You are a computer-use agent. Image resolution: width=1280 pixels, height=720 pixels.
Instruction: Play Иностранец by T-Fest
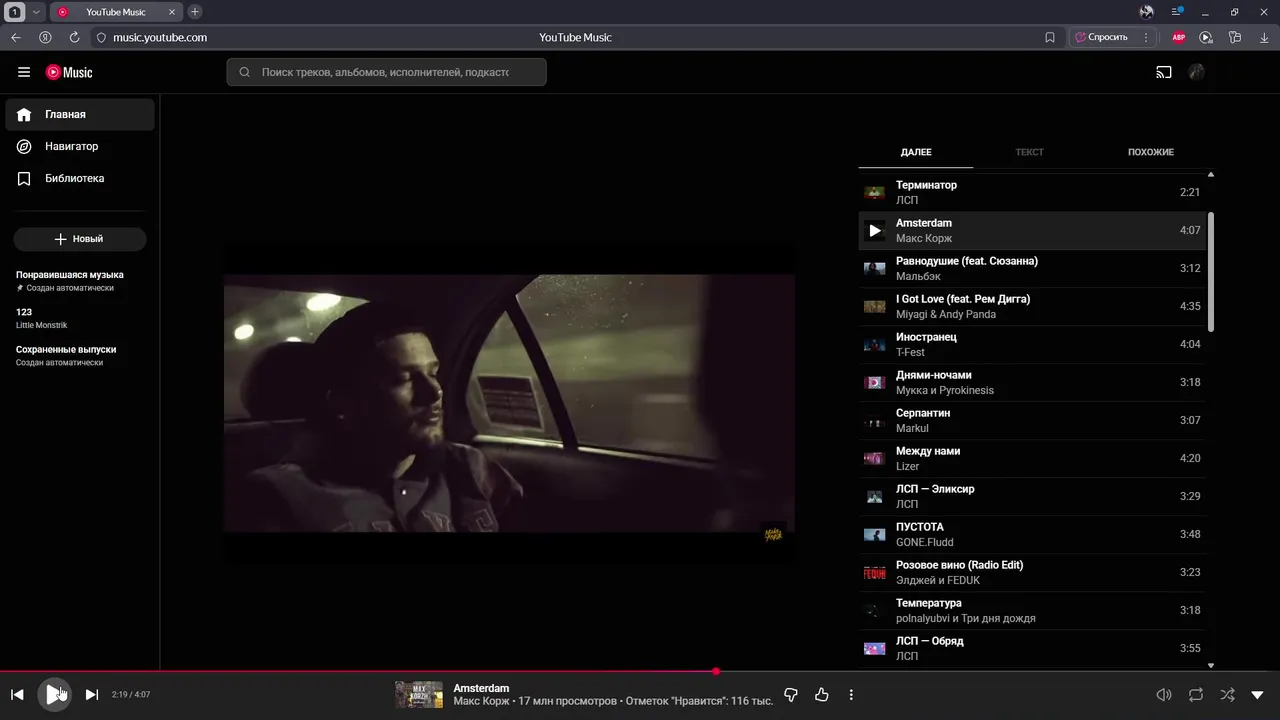(1033, 344)
